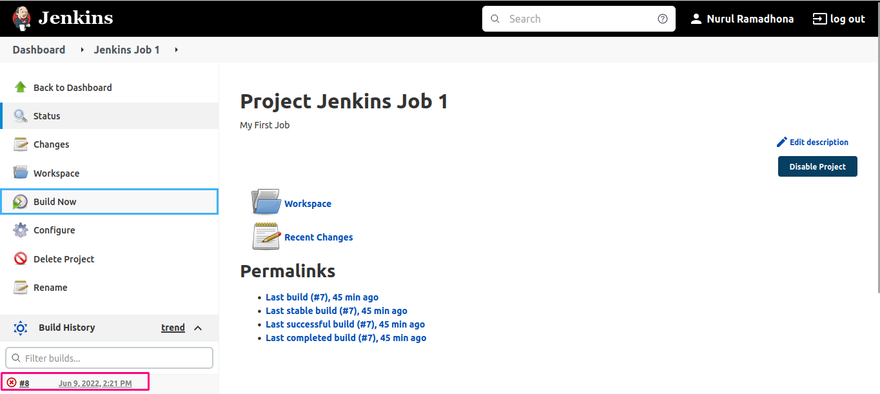Click the sidebar Workspace folder icon
880x394 pixels.
click(21, 172)
